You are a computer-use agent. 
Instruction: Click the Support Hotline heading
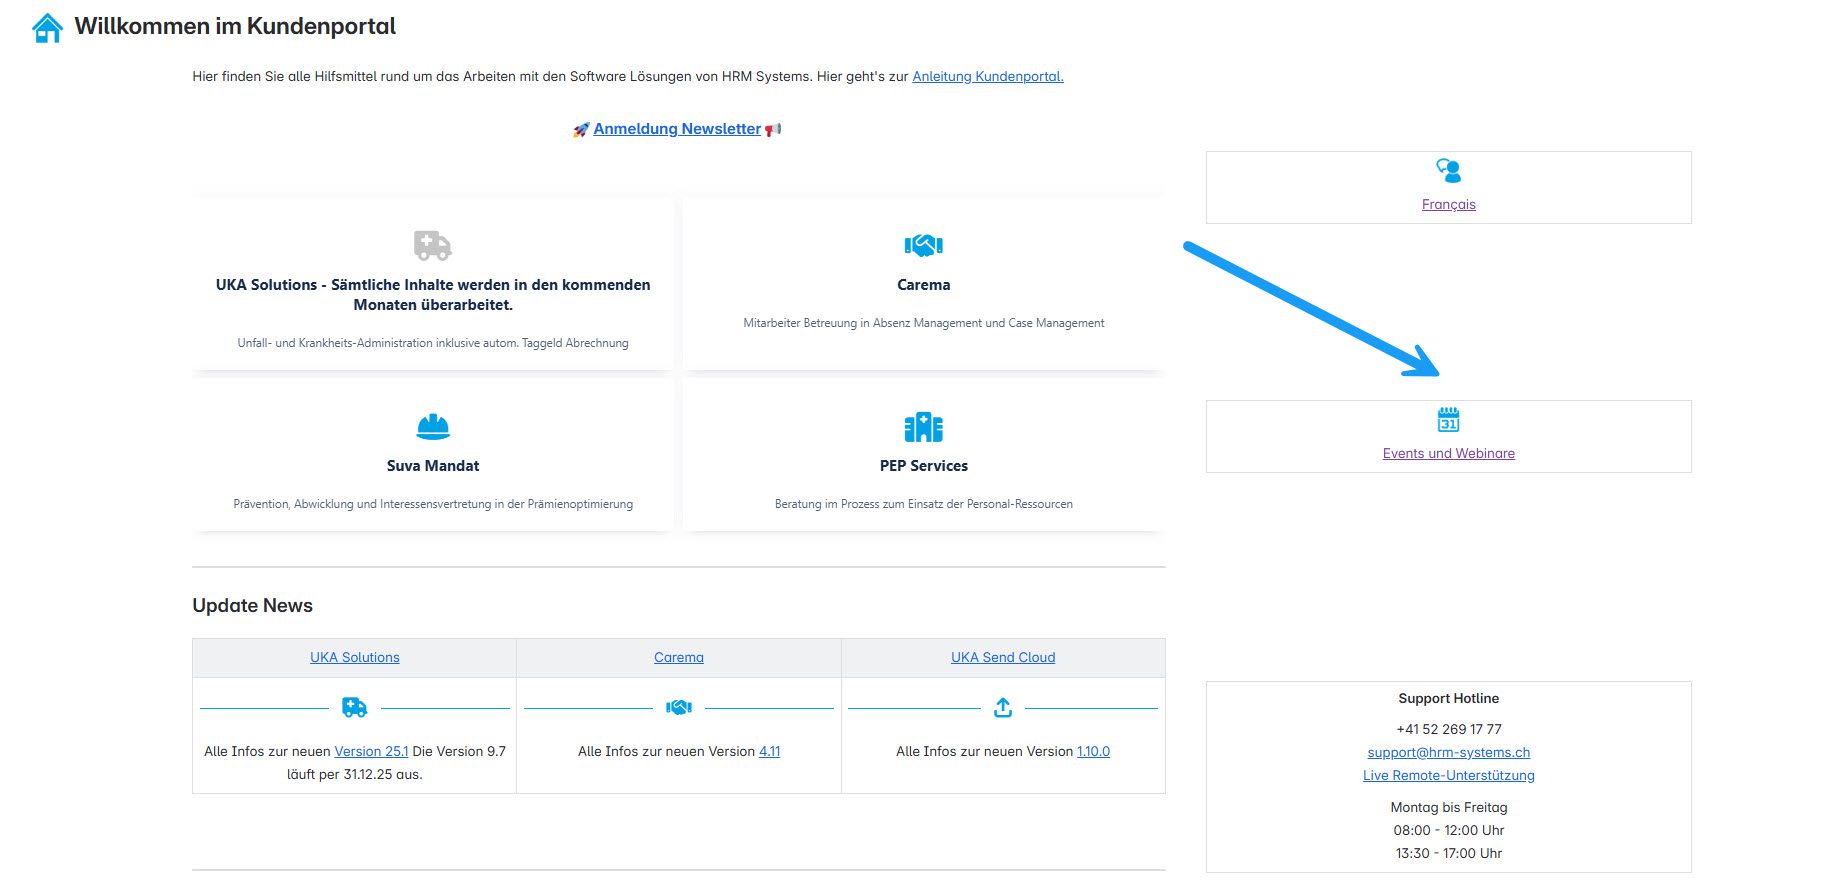(x=1449, y=698)
